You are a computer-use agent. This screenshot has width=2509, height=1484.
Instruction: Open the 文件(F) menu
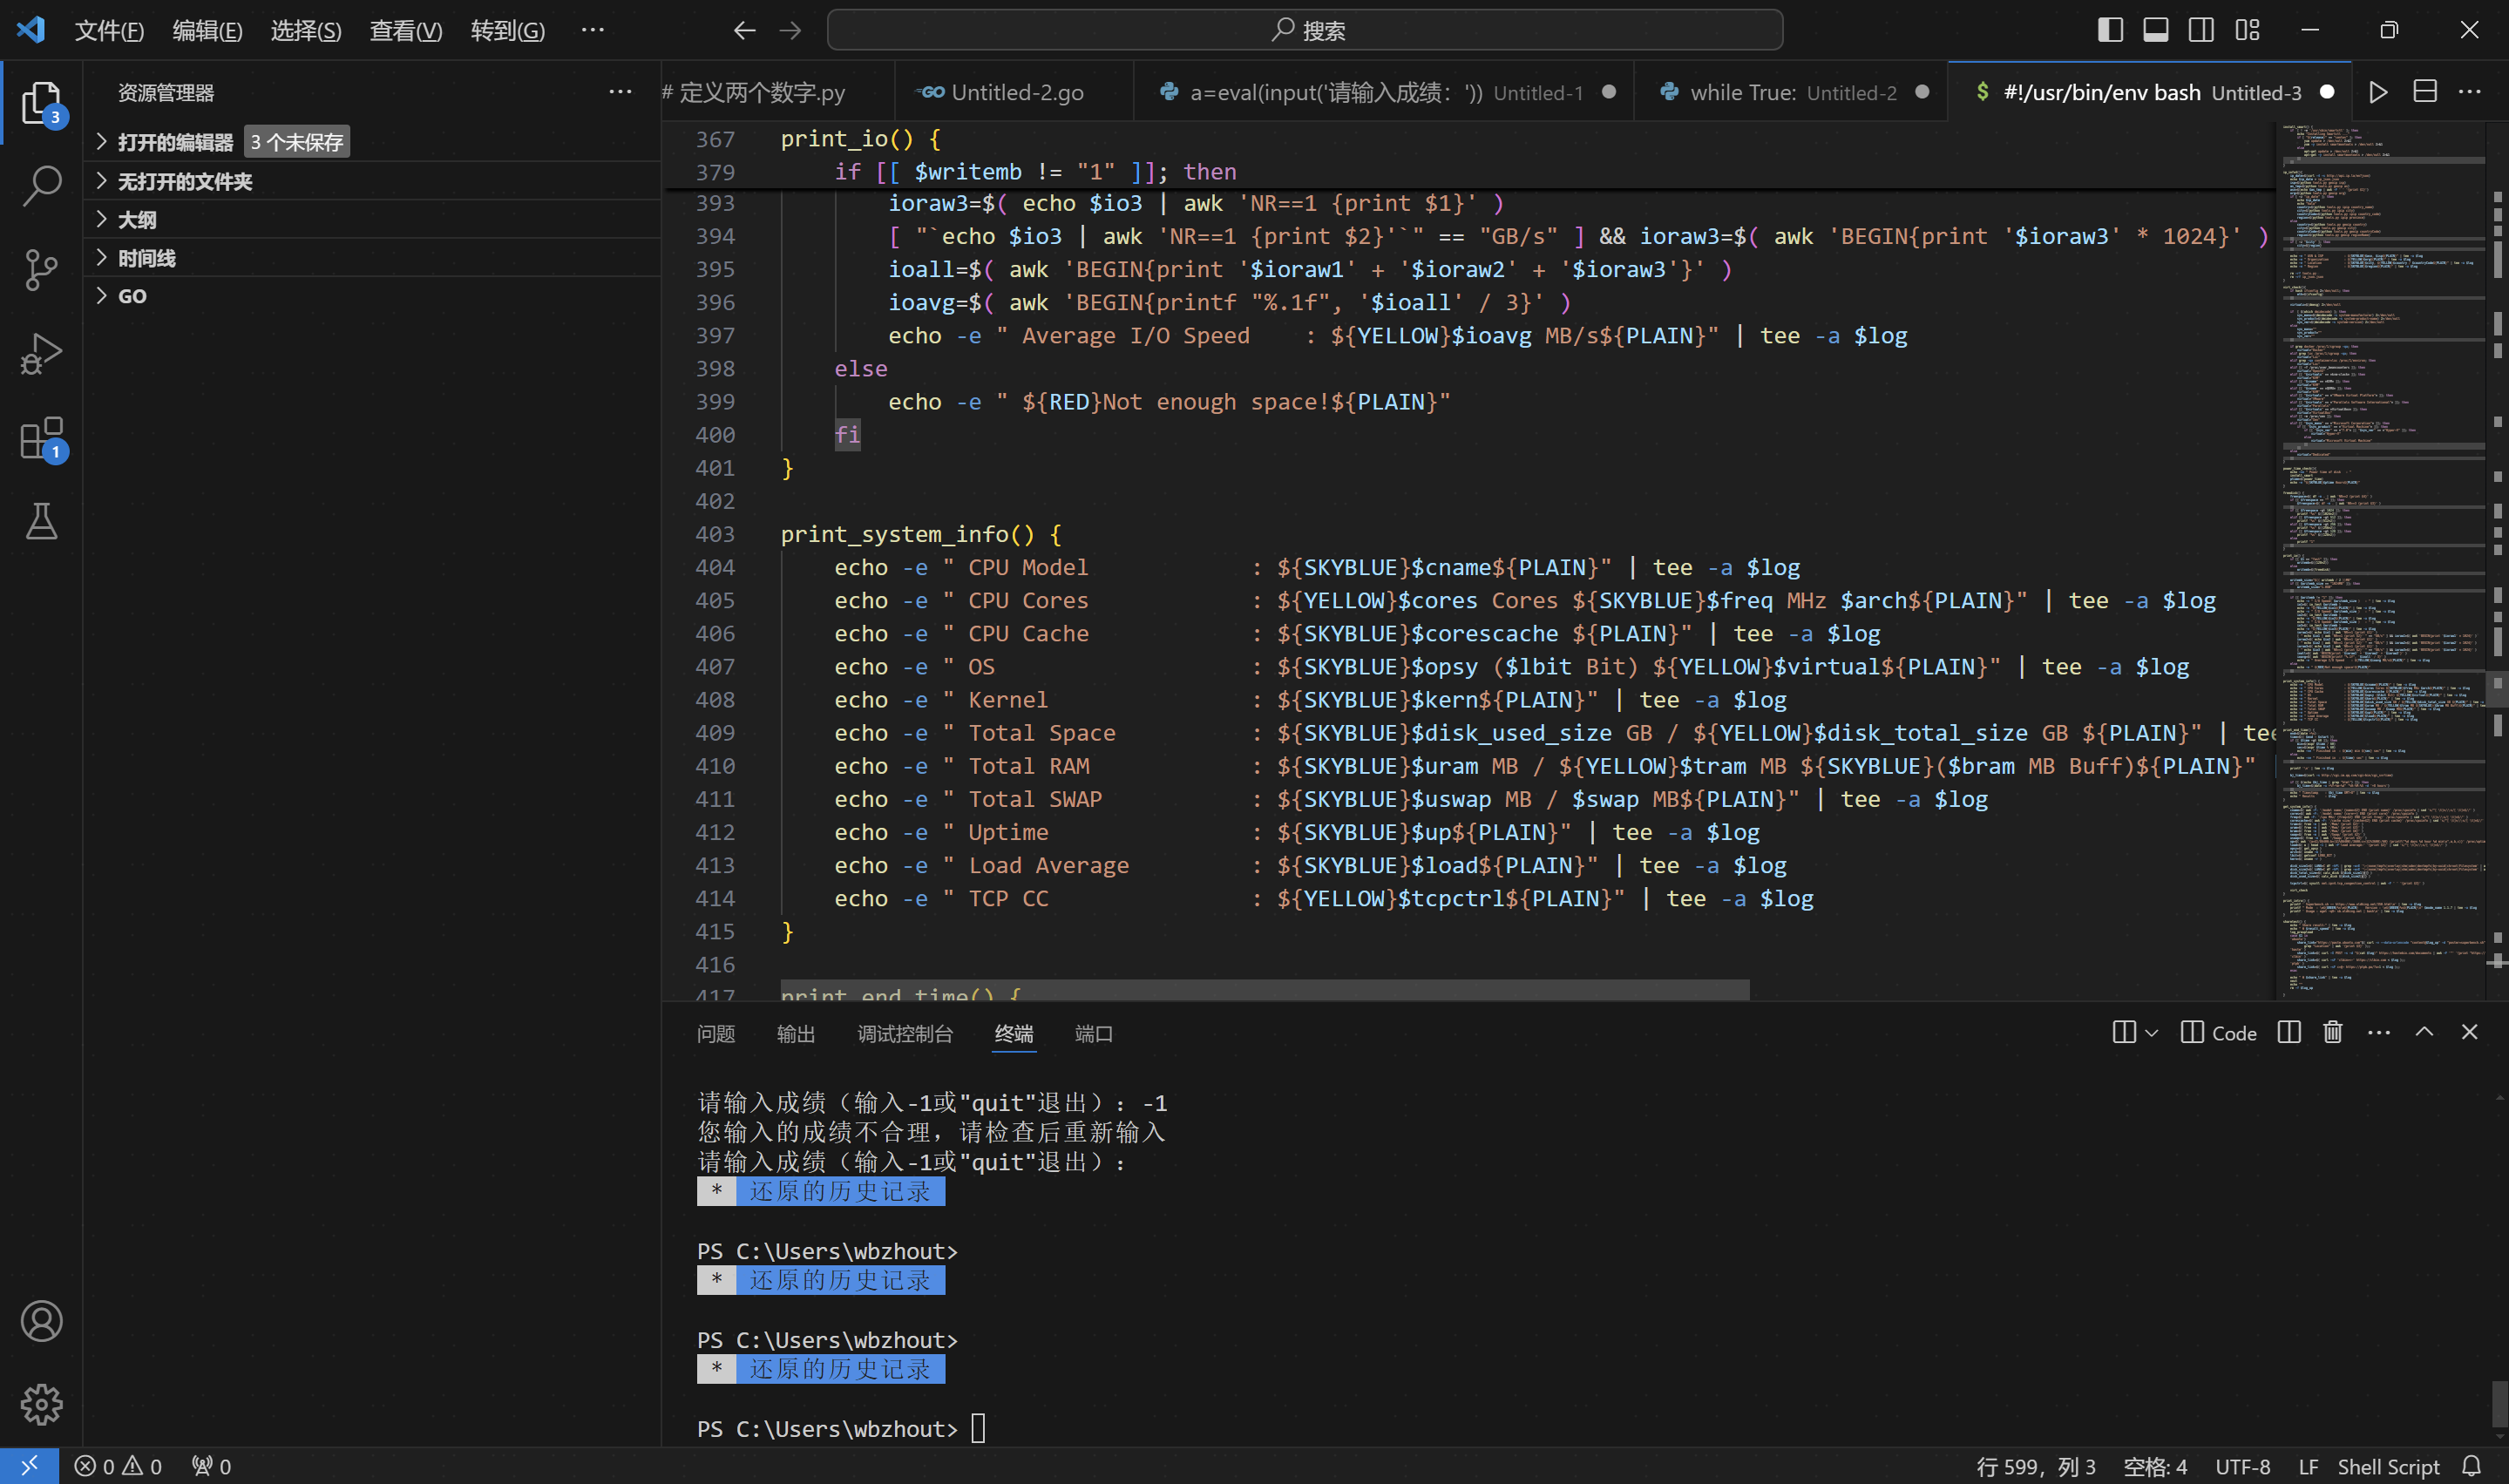(x=109, y=30)
